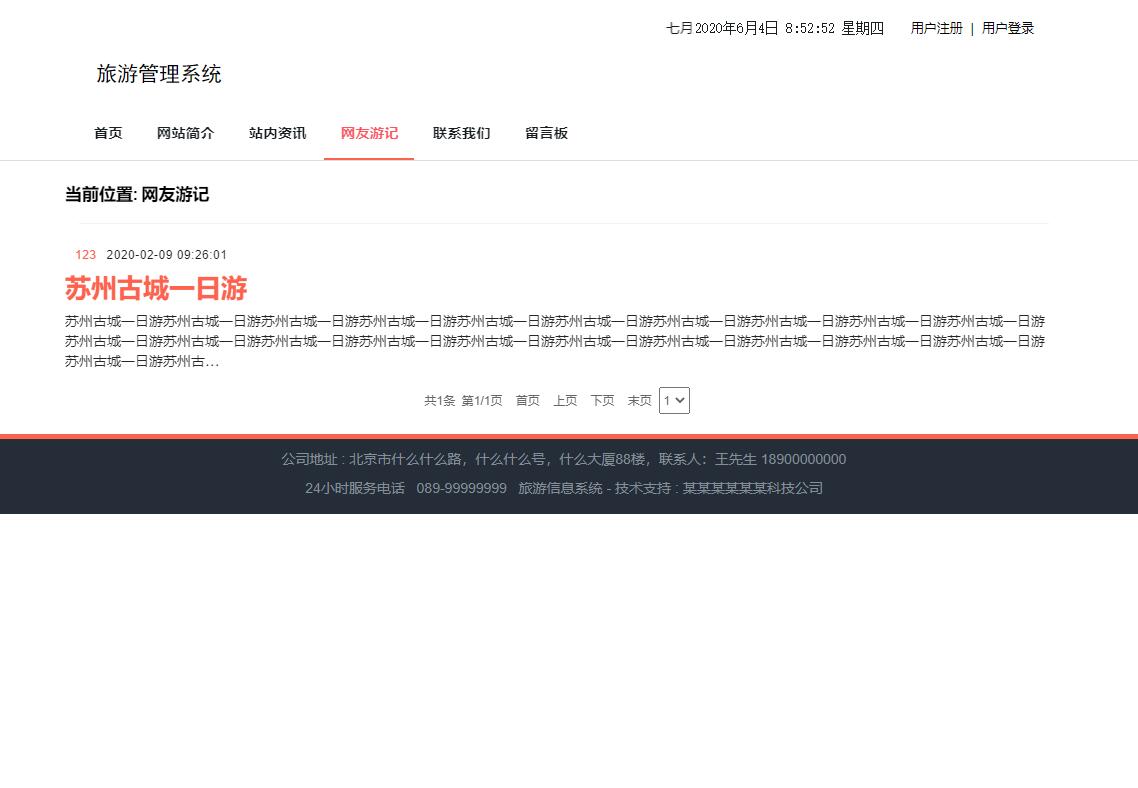Go to the 留言板 tab
Screen dimensions: 1138x788
click(x=546, y=133)
